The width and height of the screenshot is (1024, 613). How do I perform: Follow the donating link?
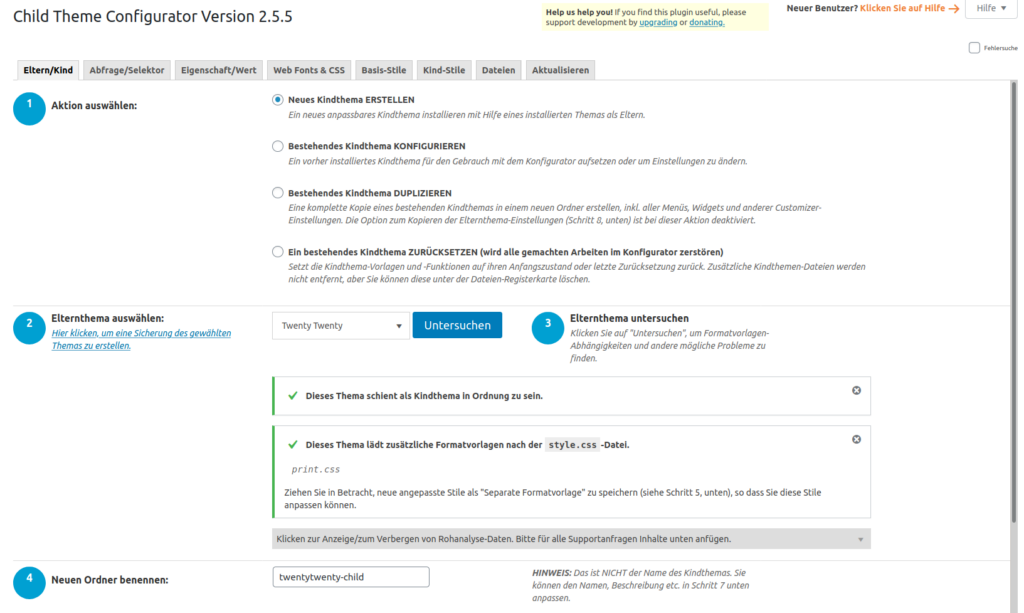click(707, 22)
